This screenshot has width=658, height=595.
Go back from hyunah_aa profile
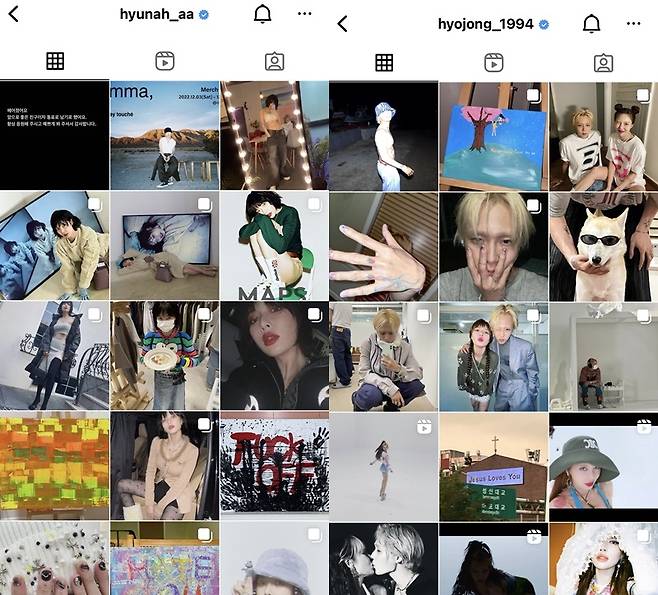(x=14, y=15)
